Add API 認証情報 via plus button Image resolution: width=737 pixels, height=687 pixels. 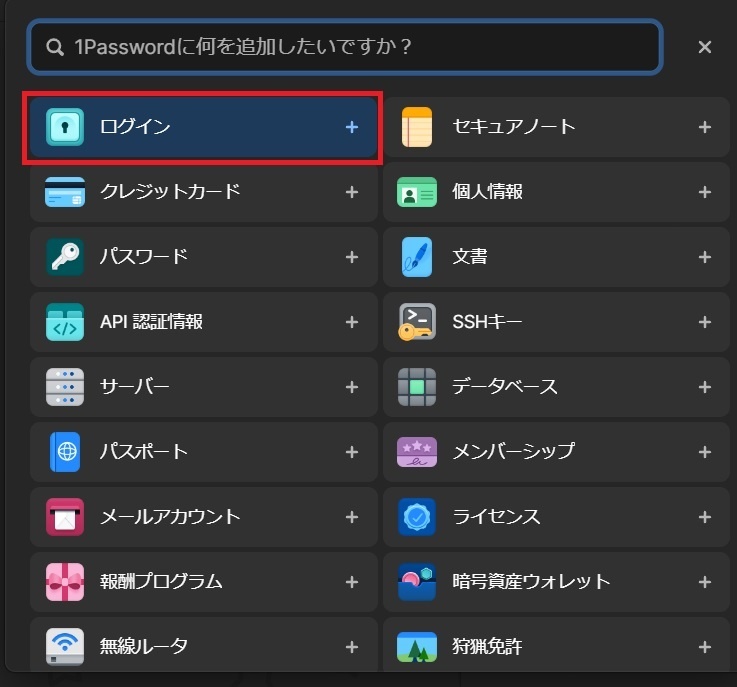pyautogui.click(x=352, y=322)
